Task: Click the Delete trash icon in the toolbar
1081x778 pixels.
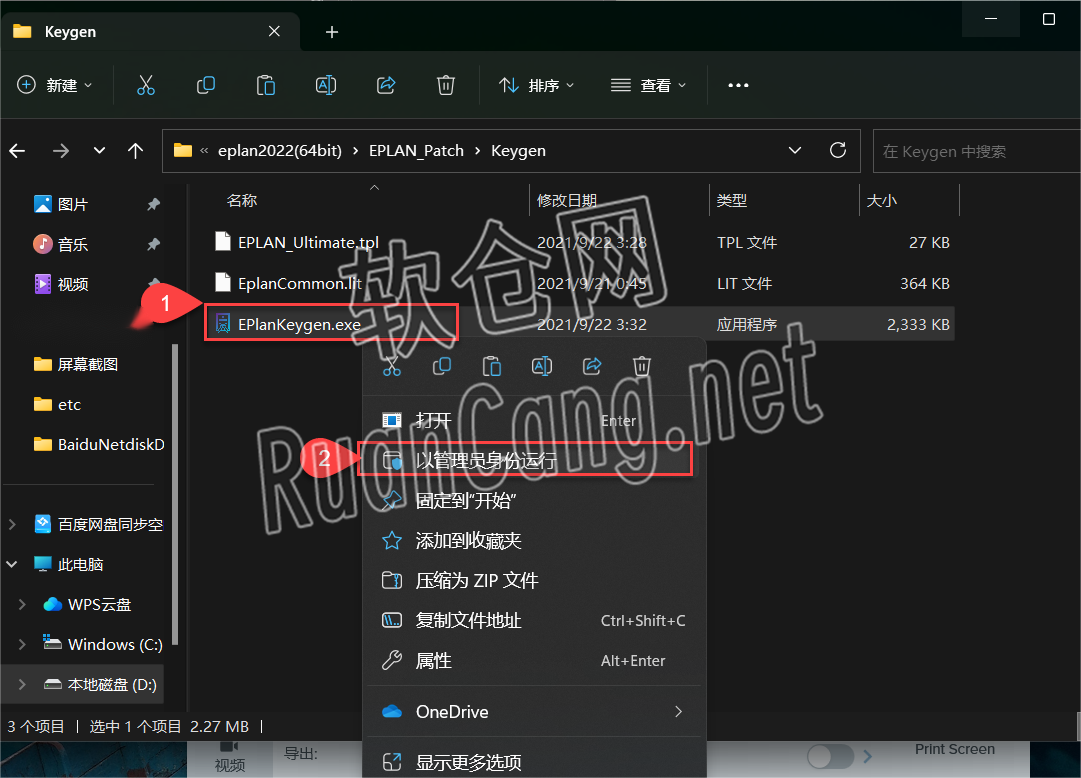Action: [x=445, y=85]
